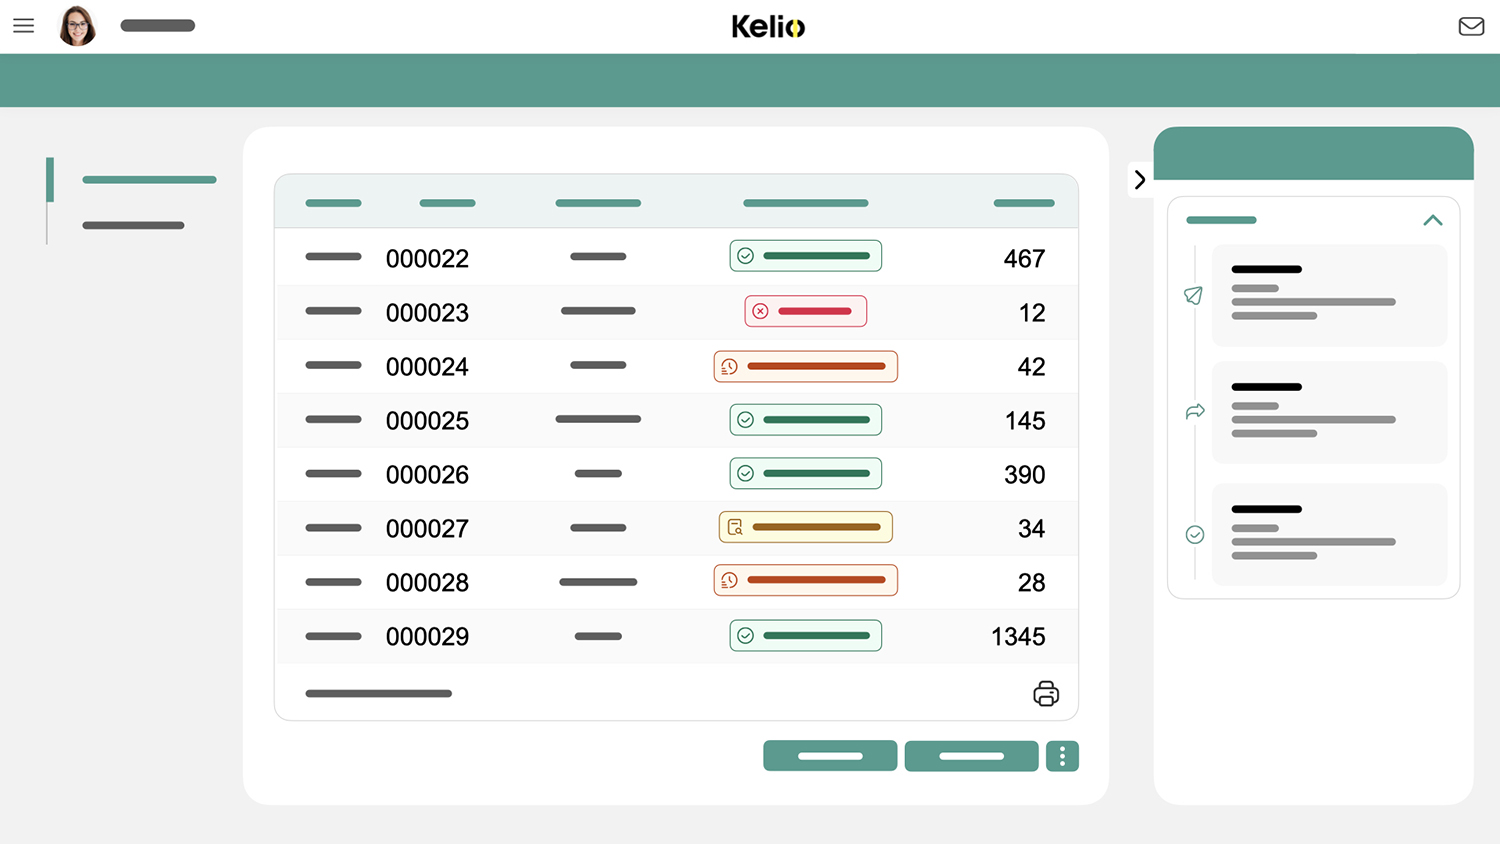Collapse the side panel using the arrow tab
Screen dimensions: 1500x844
(1140, 180)
